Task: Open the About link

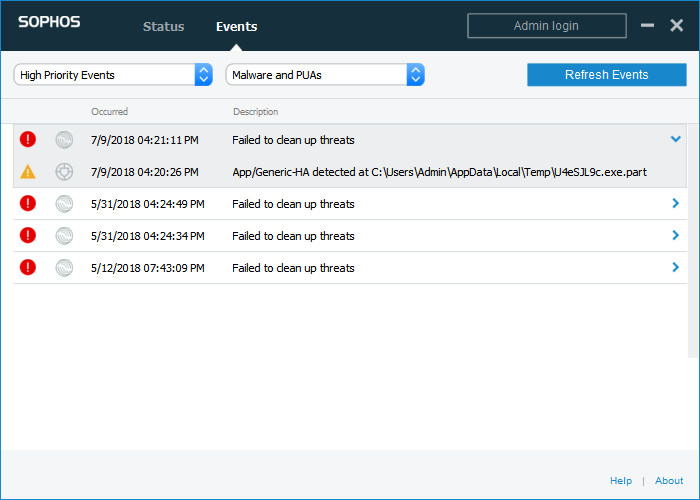Action: [669, 481]
